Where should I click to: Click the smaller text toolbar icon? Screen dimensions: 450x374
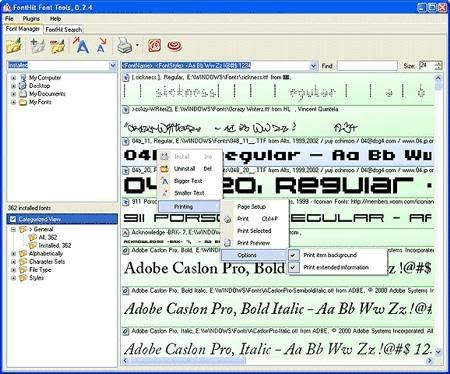(x=101, y=46)
